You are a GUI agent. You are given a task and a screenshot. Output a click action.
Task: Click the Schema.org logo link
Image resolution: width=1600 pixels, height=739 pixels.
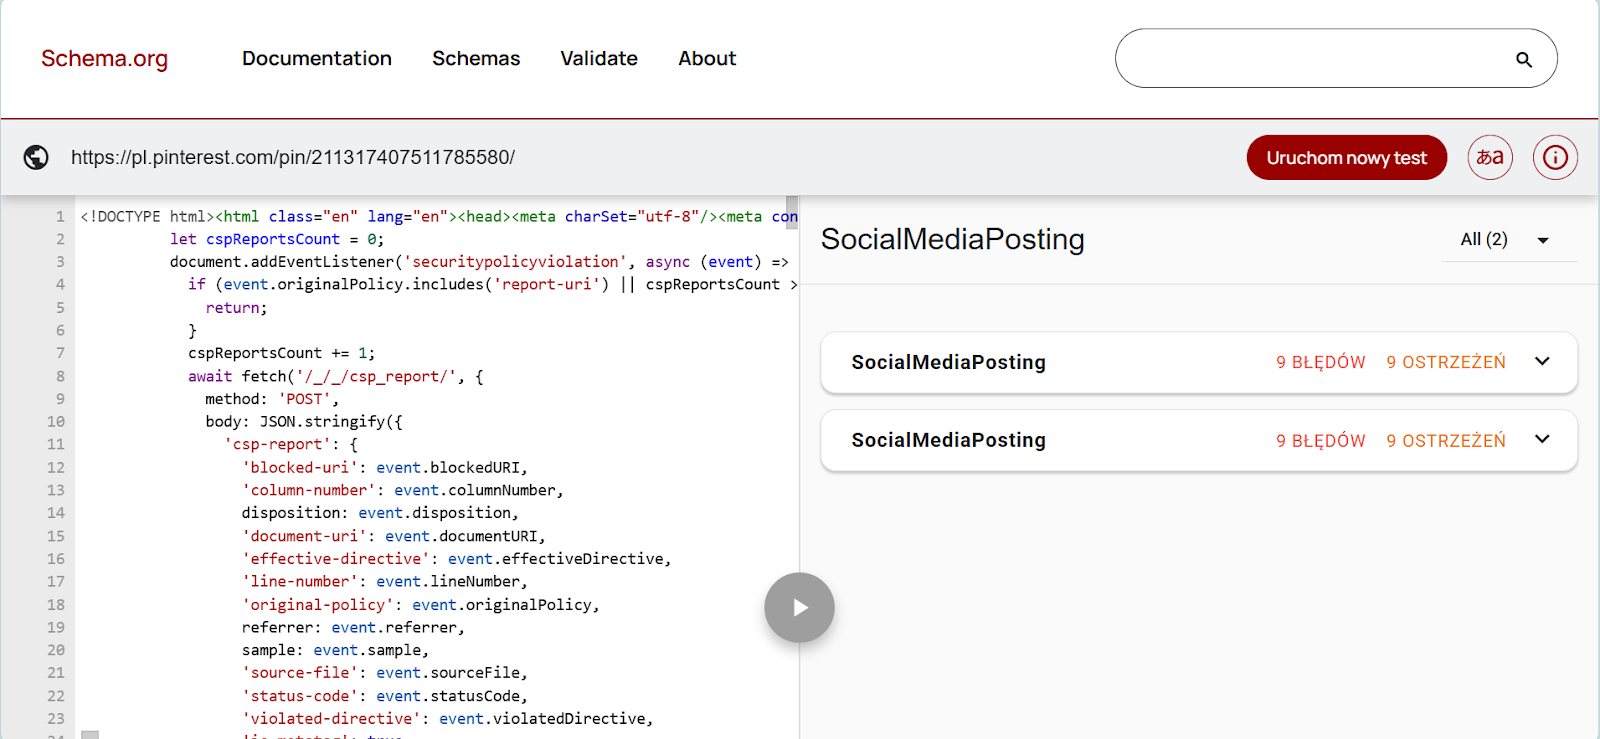click(x=104, y=59)
